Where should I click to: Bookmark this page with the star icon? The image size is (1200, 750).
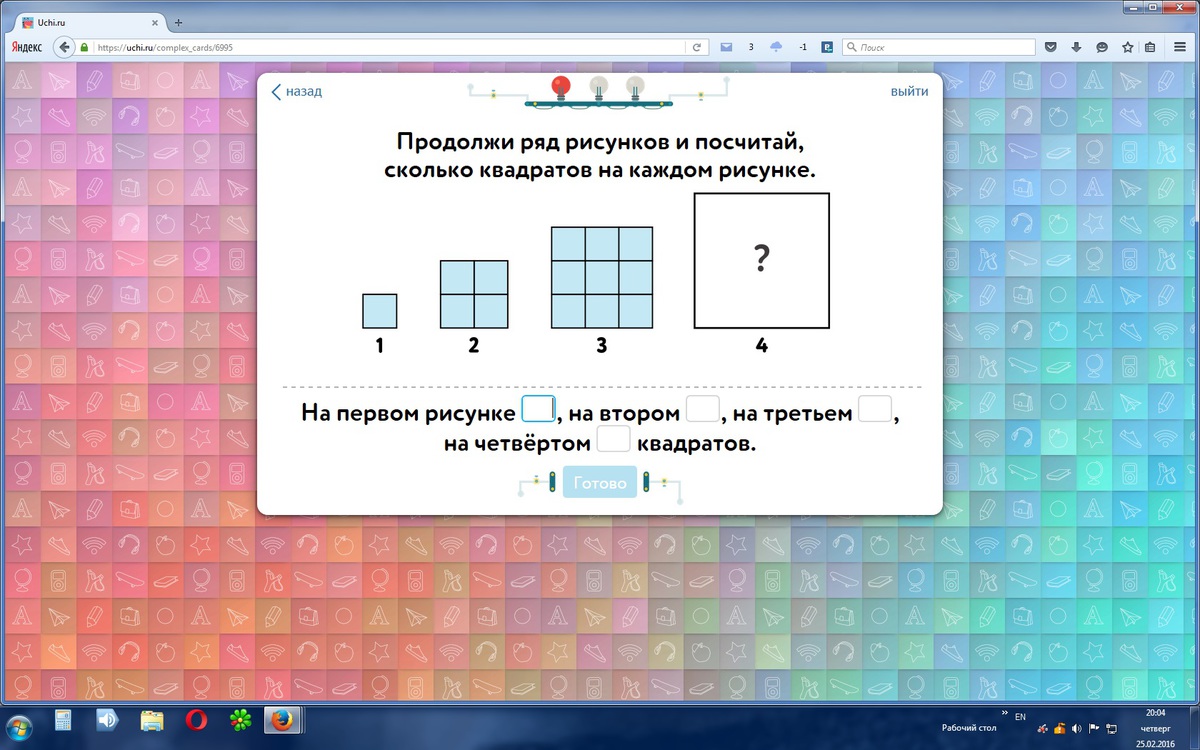click(x=1128, y=47)
